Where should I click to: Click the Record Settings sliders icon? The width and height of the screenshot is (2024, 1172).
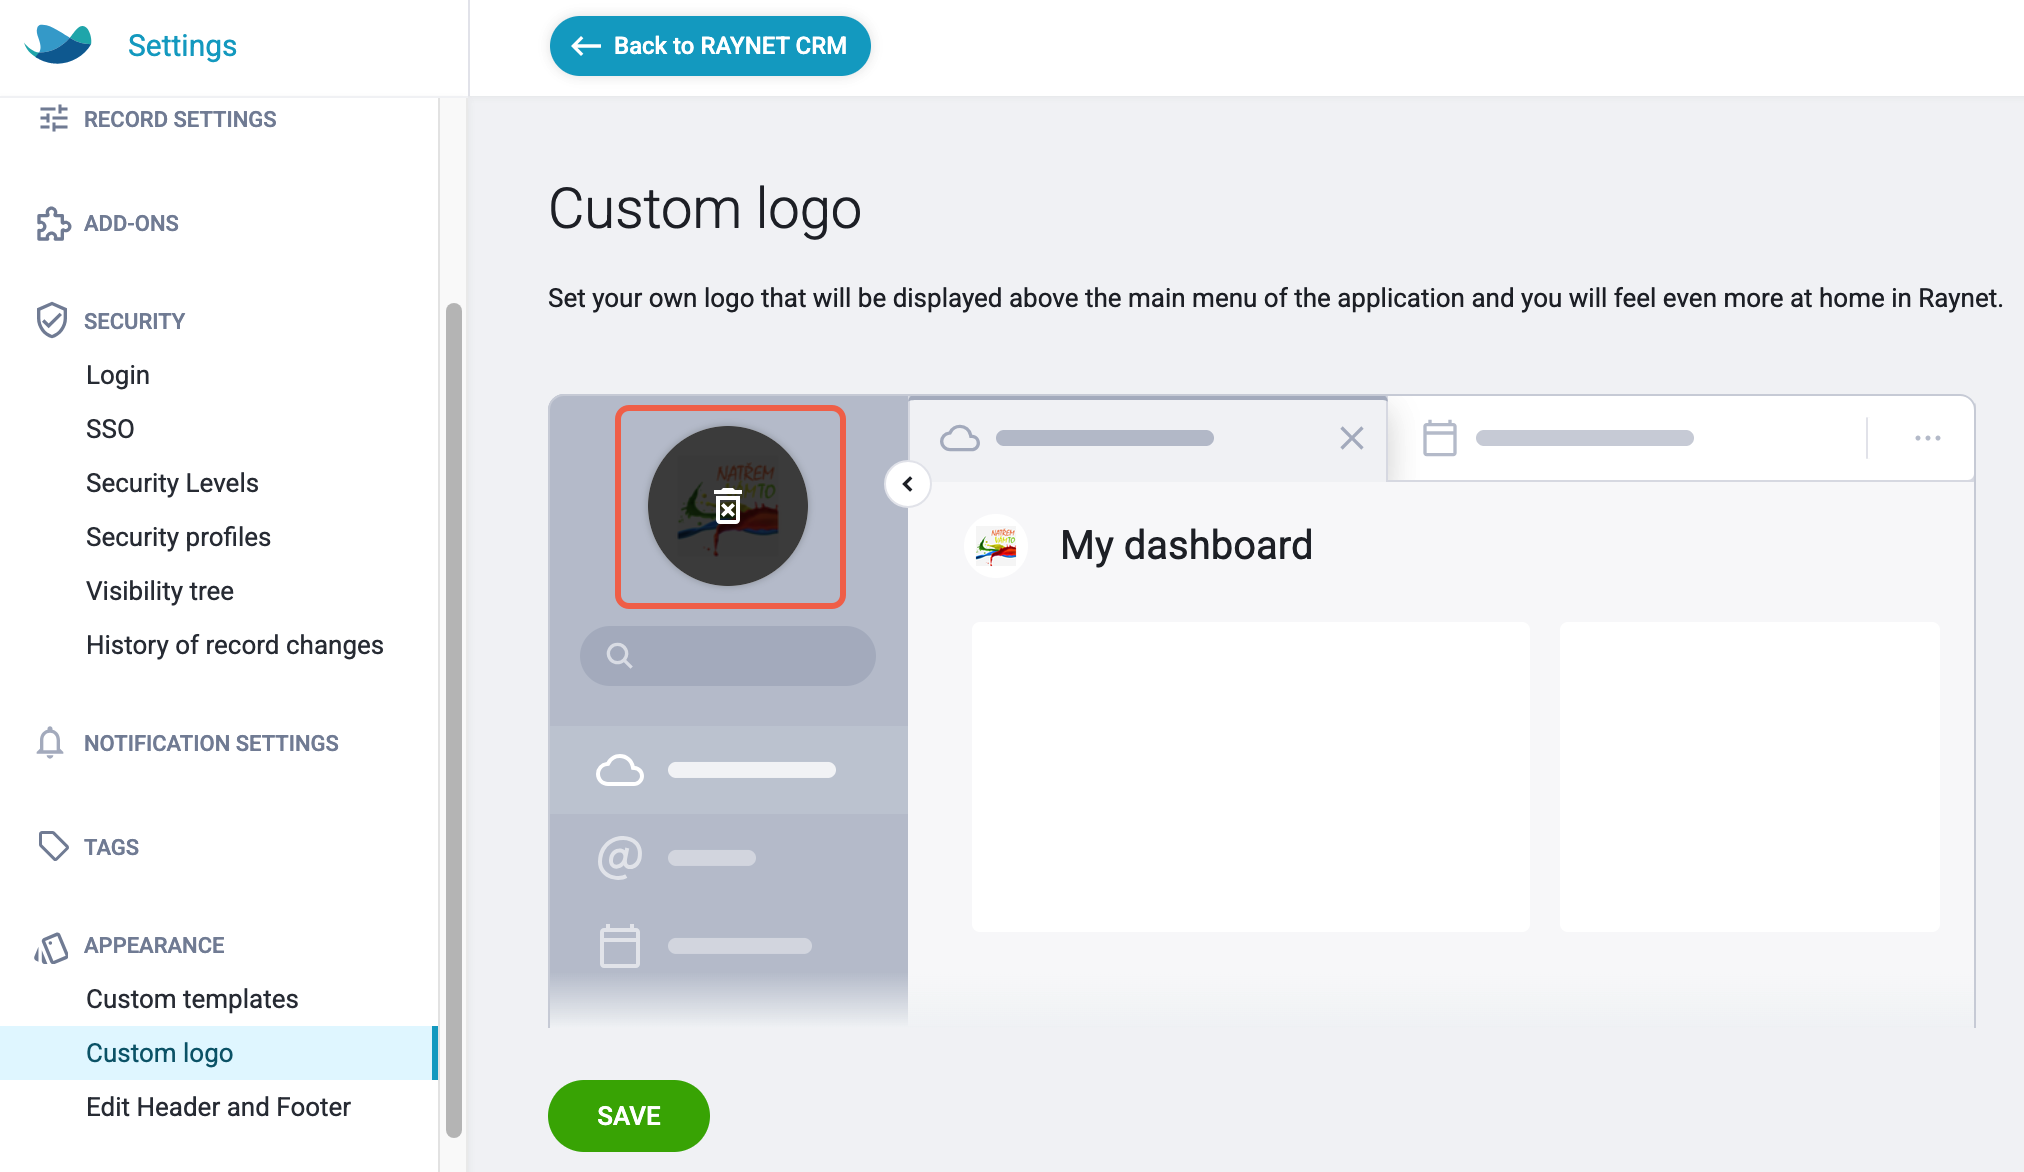point(53,119)
